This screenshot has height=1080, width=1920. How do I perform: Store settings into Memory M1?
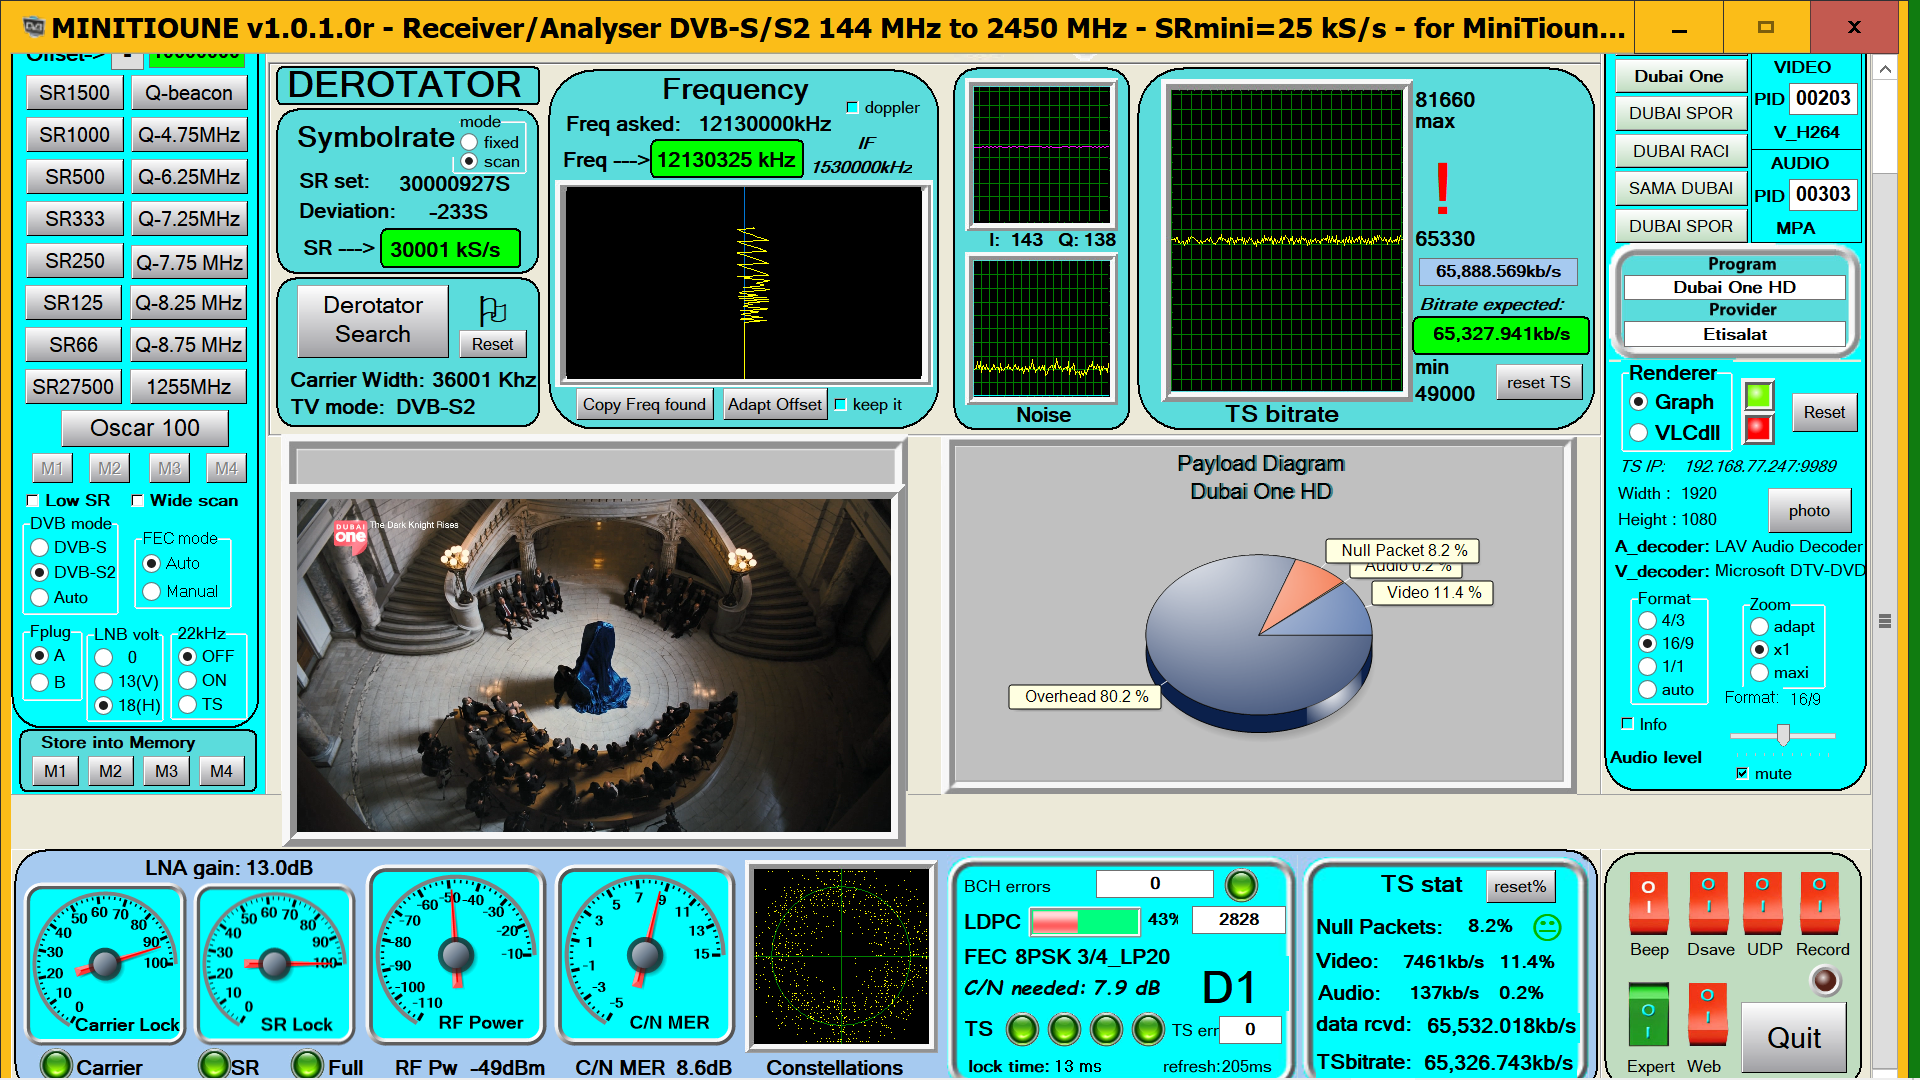[x=55, y=771]
